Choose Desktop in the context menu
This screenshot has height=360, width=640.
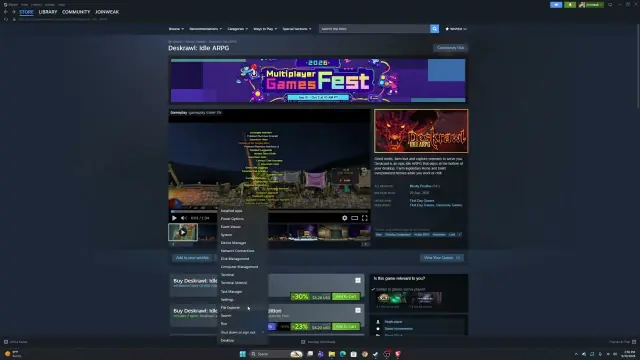242,340
